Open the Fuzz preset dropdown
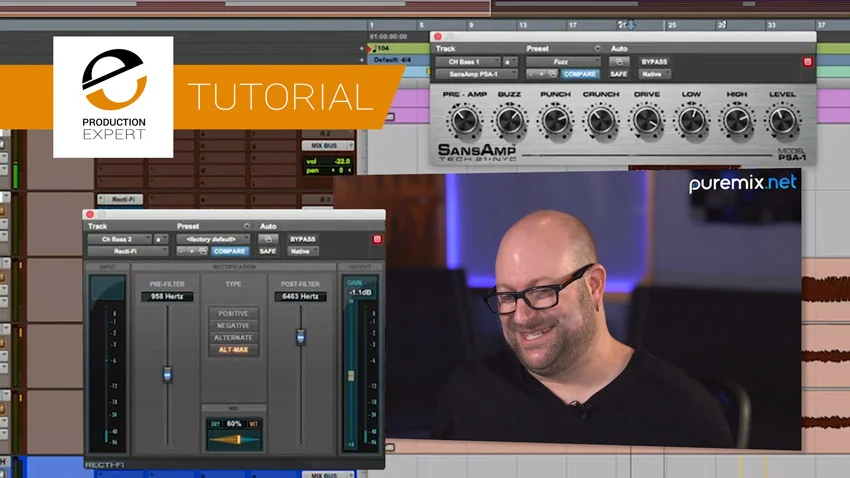This screenshot has height=478, width=850. (x=563, y=62)
